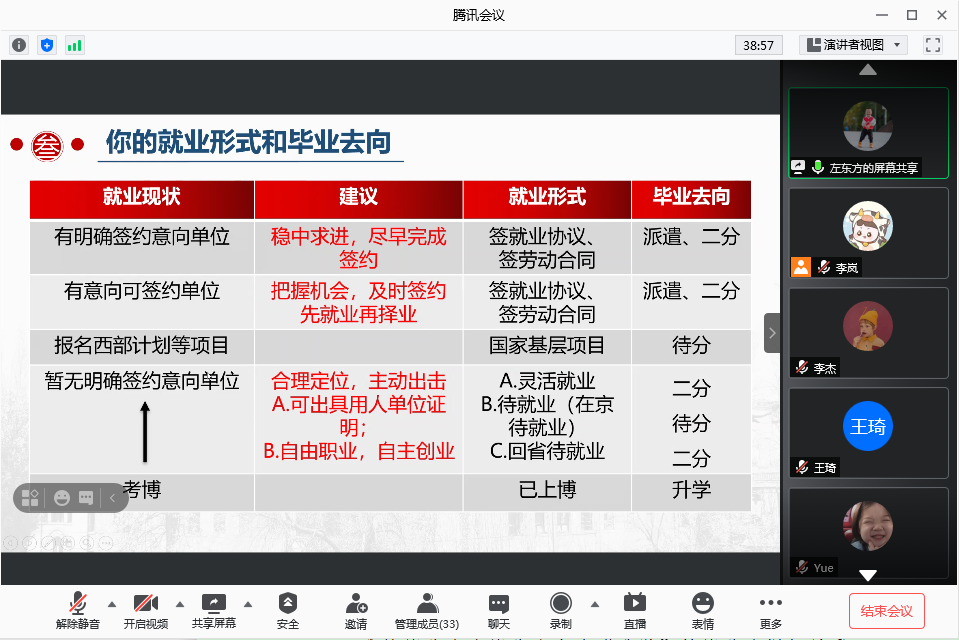Turn on the camera with 开启视频
This screenshot has width=959, height=640.
(146, 610)
